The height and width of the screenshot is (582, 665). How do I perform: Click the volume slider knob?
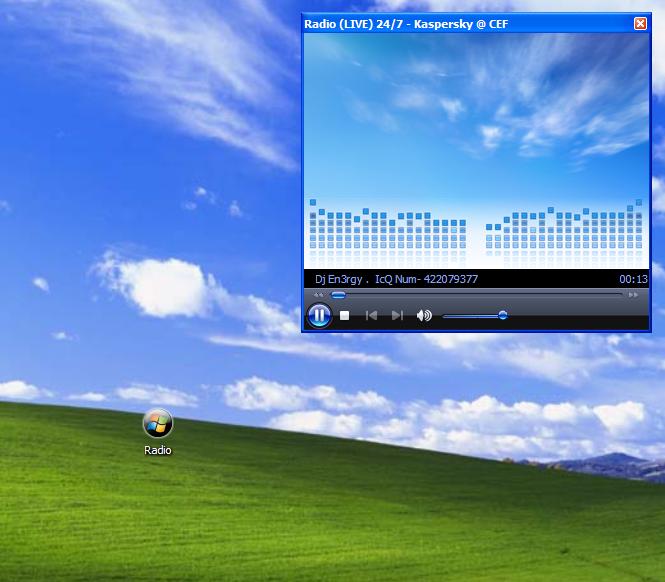pyautogui.click(x=503, y=315)
